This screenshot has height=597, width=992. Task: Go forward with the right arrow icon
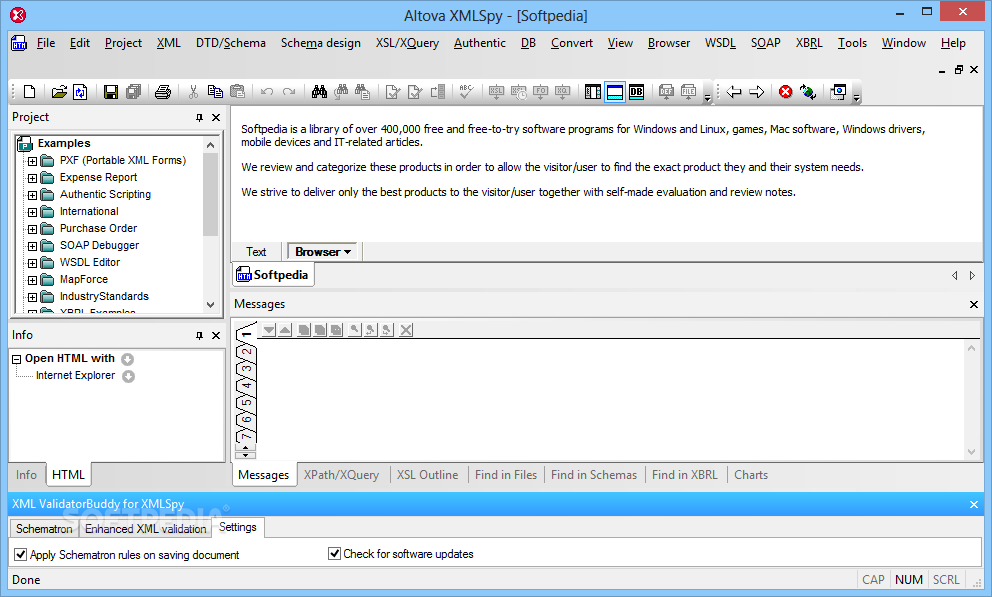(x=756, y=92)
